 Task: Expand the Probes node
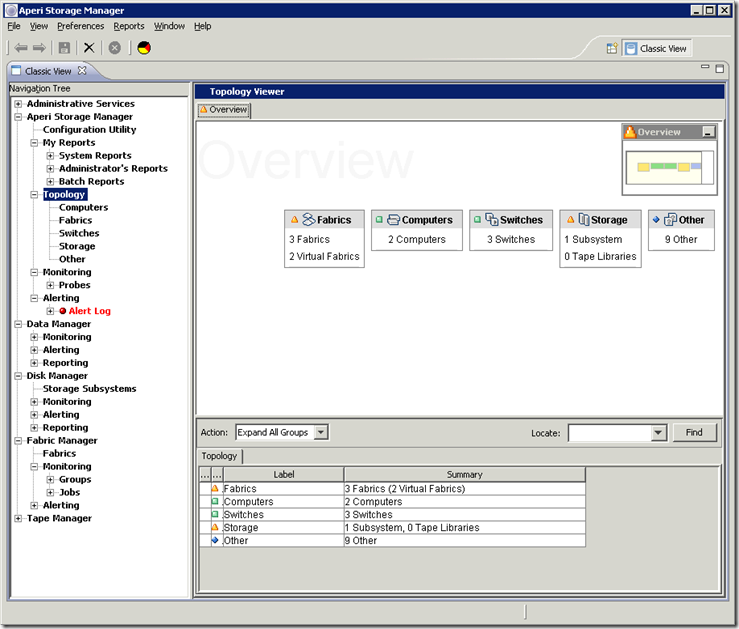50,285
